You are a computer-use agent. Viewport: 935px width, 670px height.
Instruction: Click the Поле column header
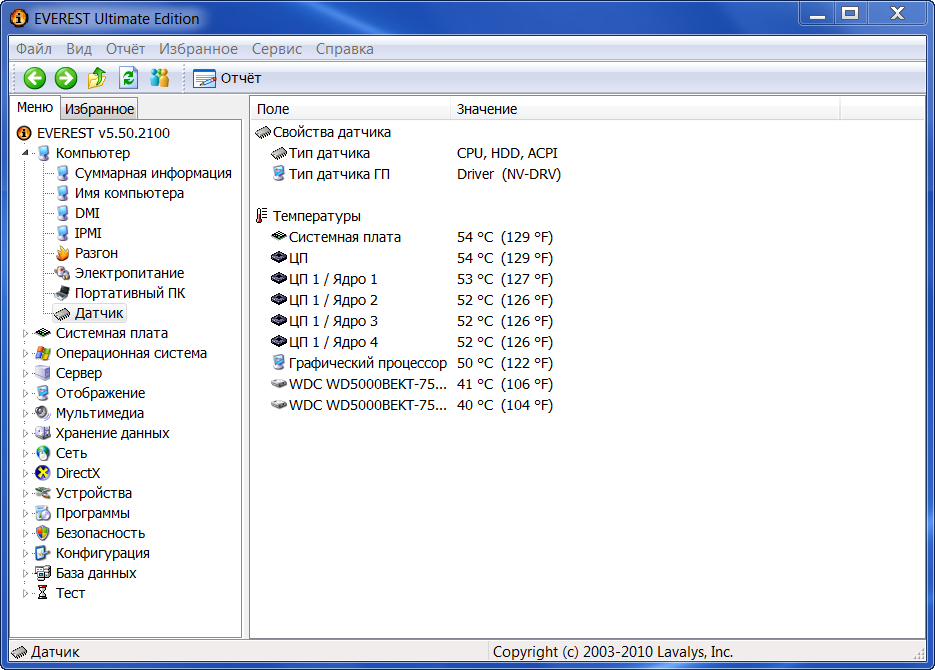tap(350, 109)
